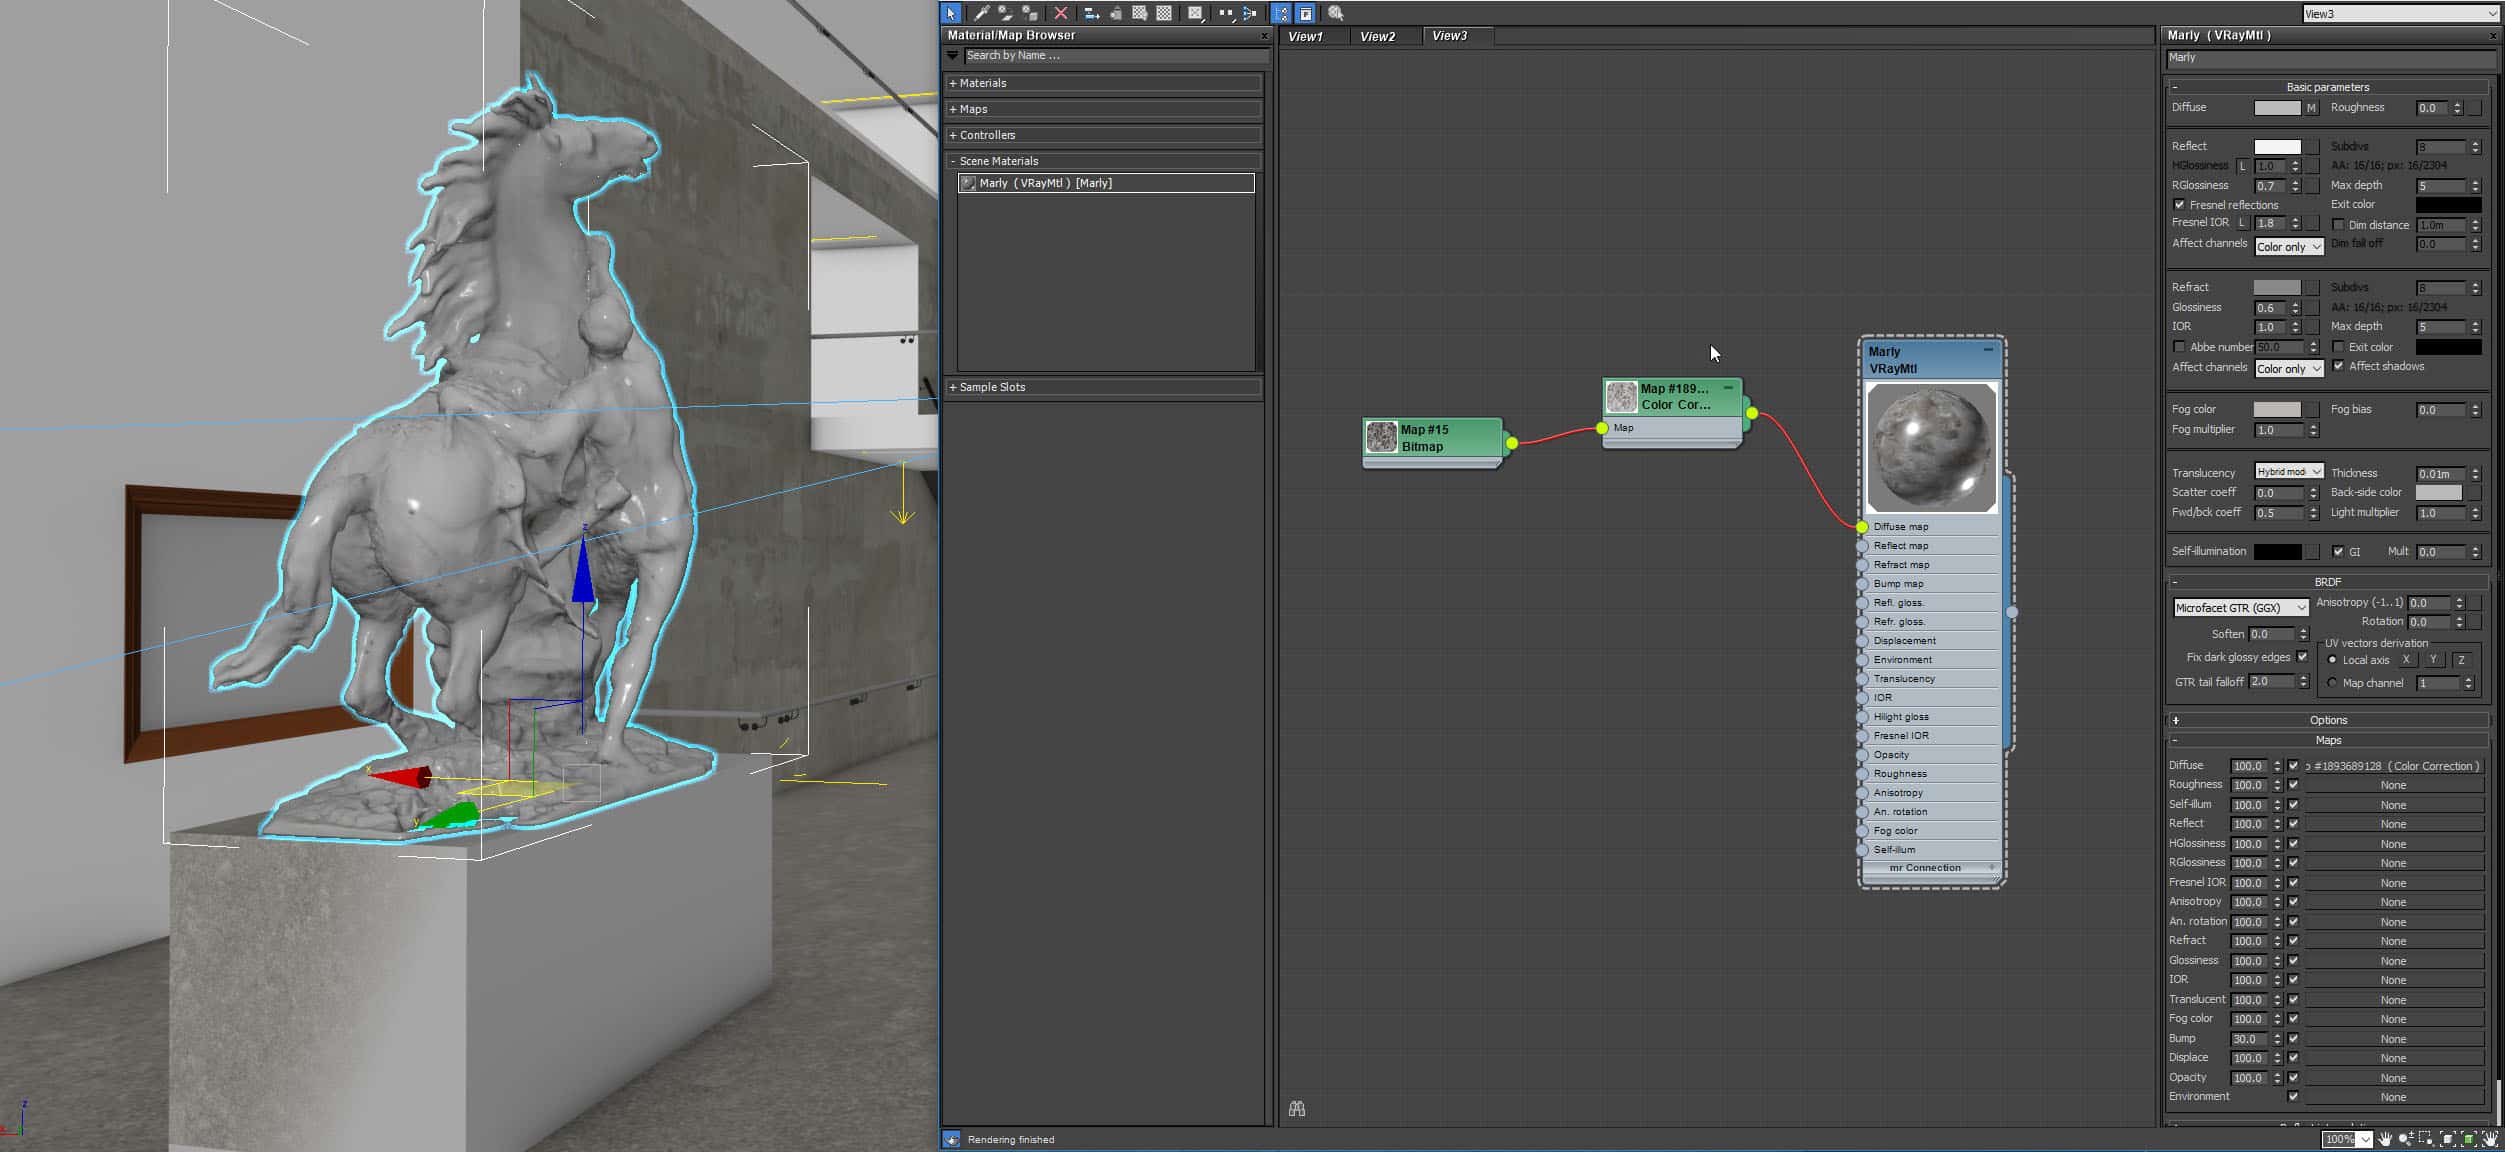Open the Translucency Hybrid model dropdown

[x=2289, y=472]
